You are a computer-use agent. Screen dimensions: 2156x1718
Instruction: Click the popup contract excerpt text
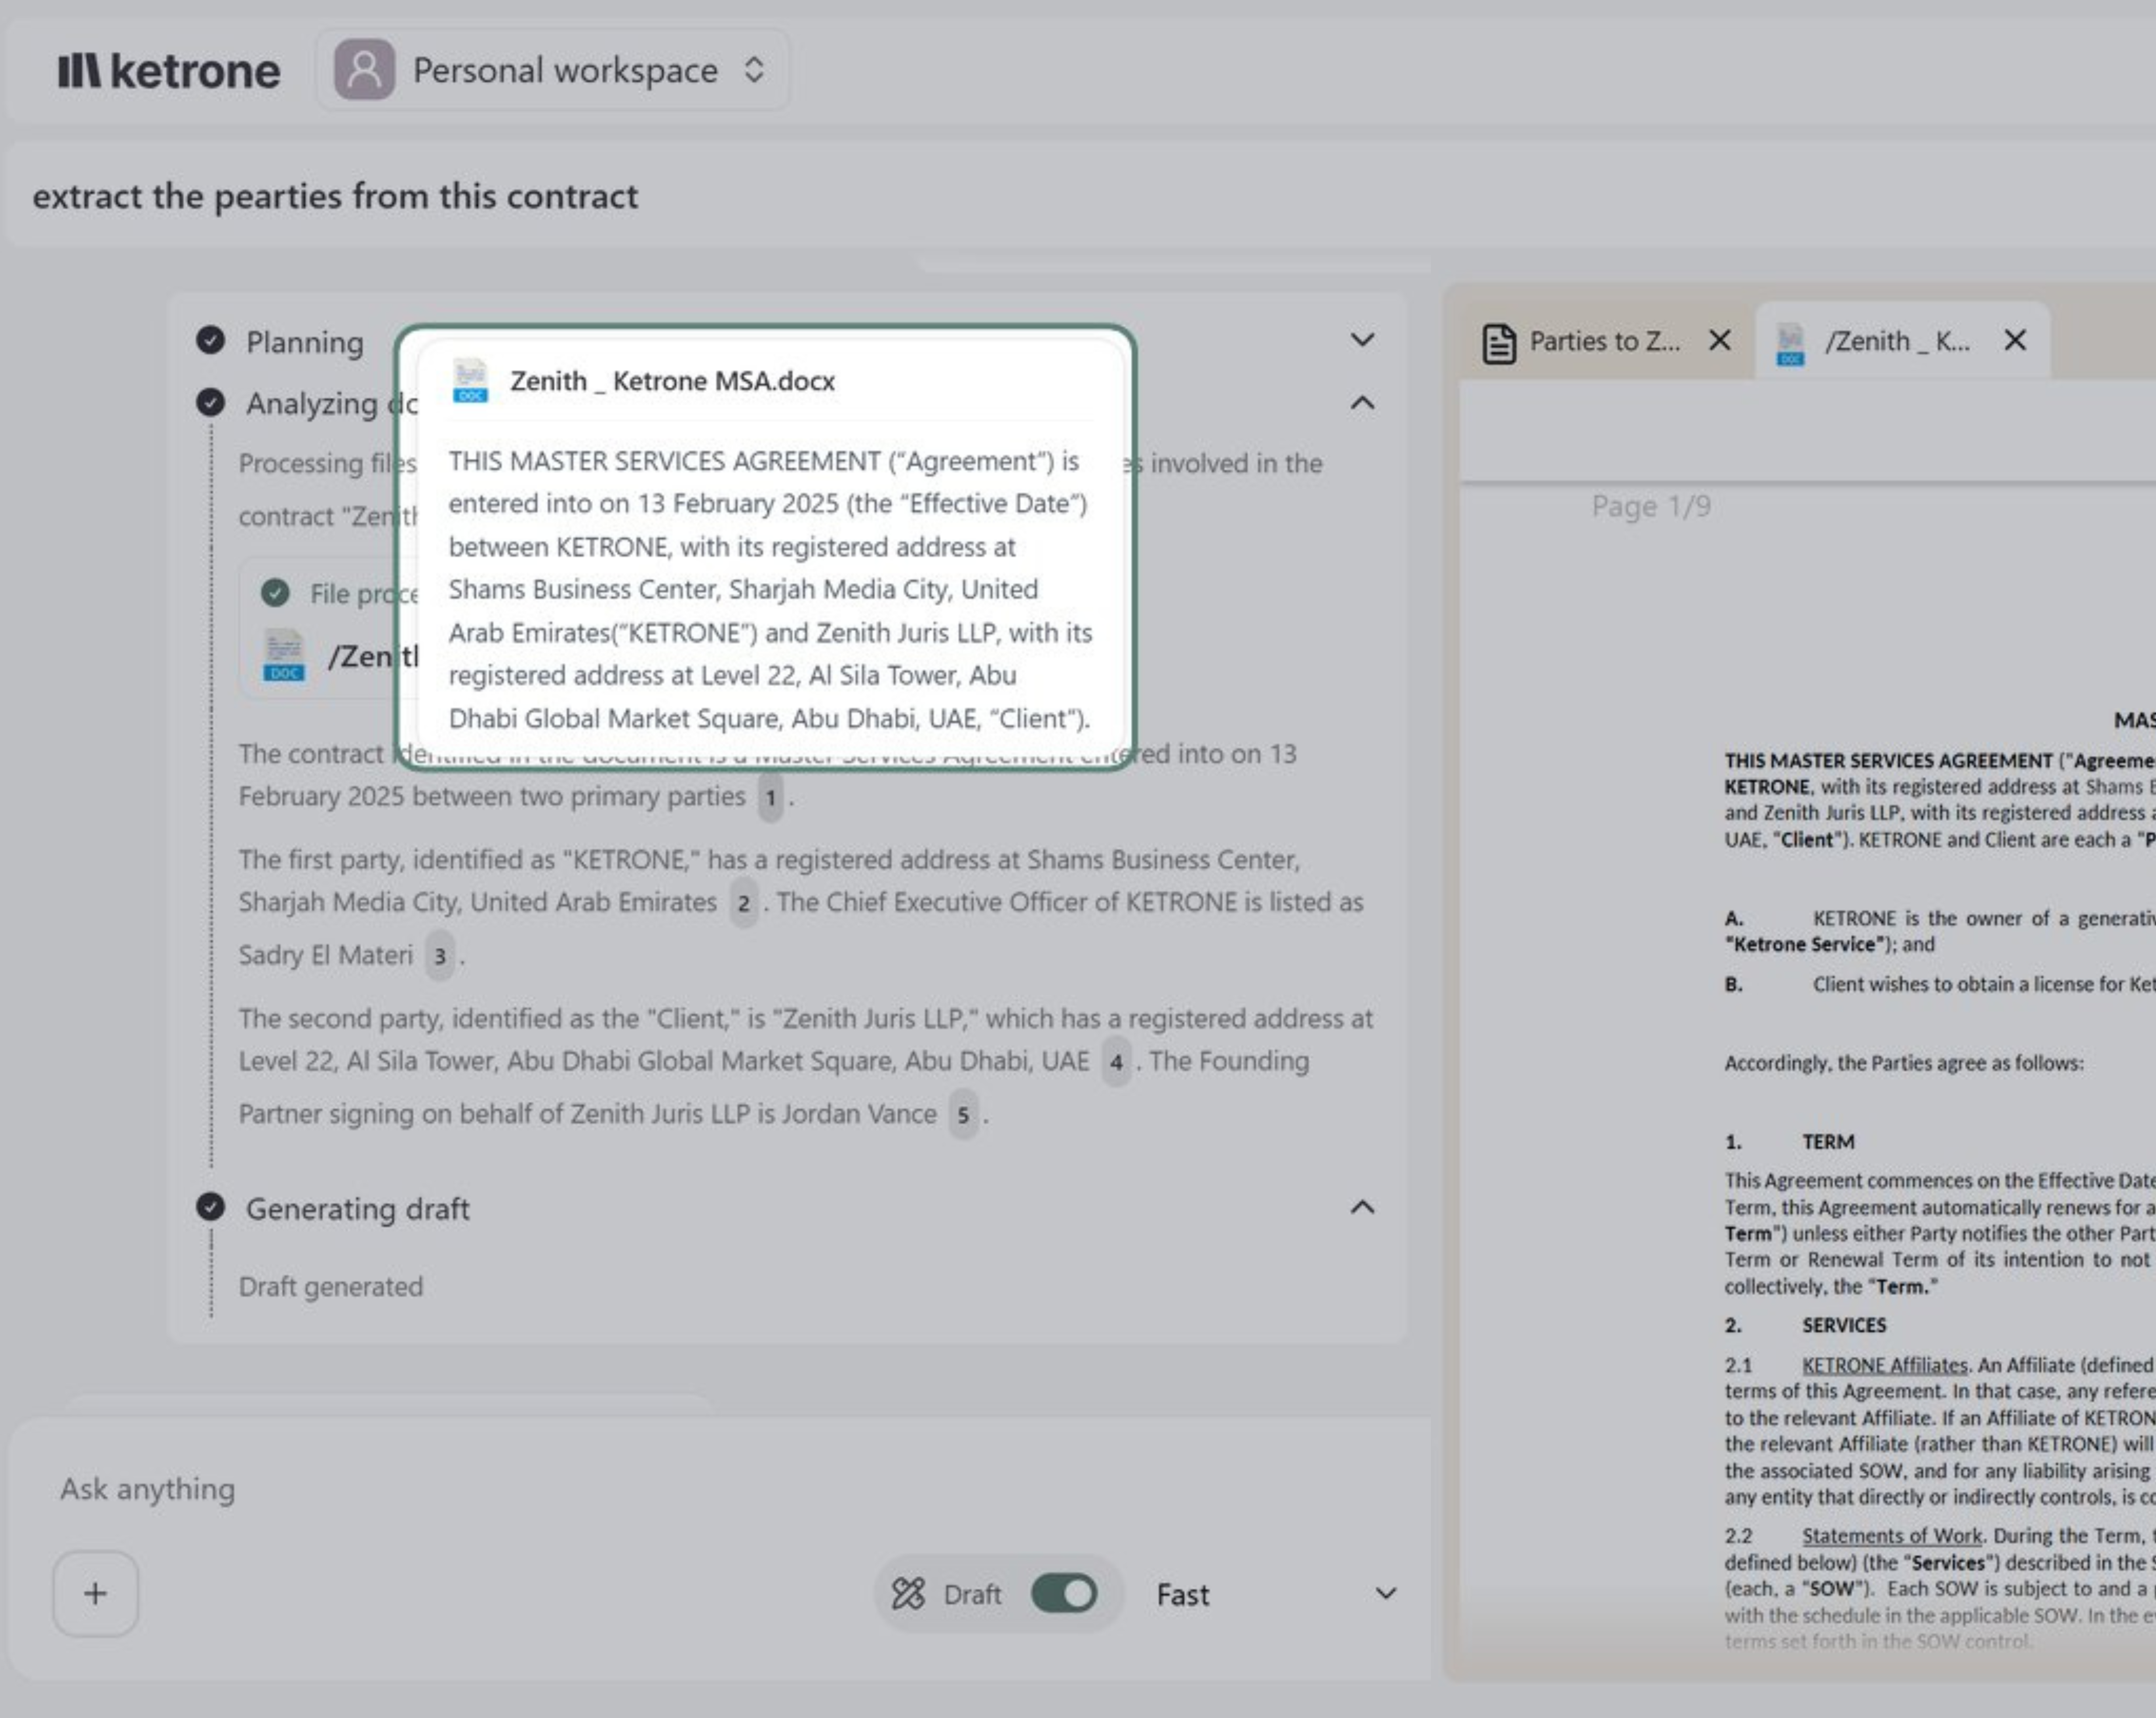(770, 590)
